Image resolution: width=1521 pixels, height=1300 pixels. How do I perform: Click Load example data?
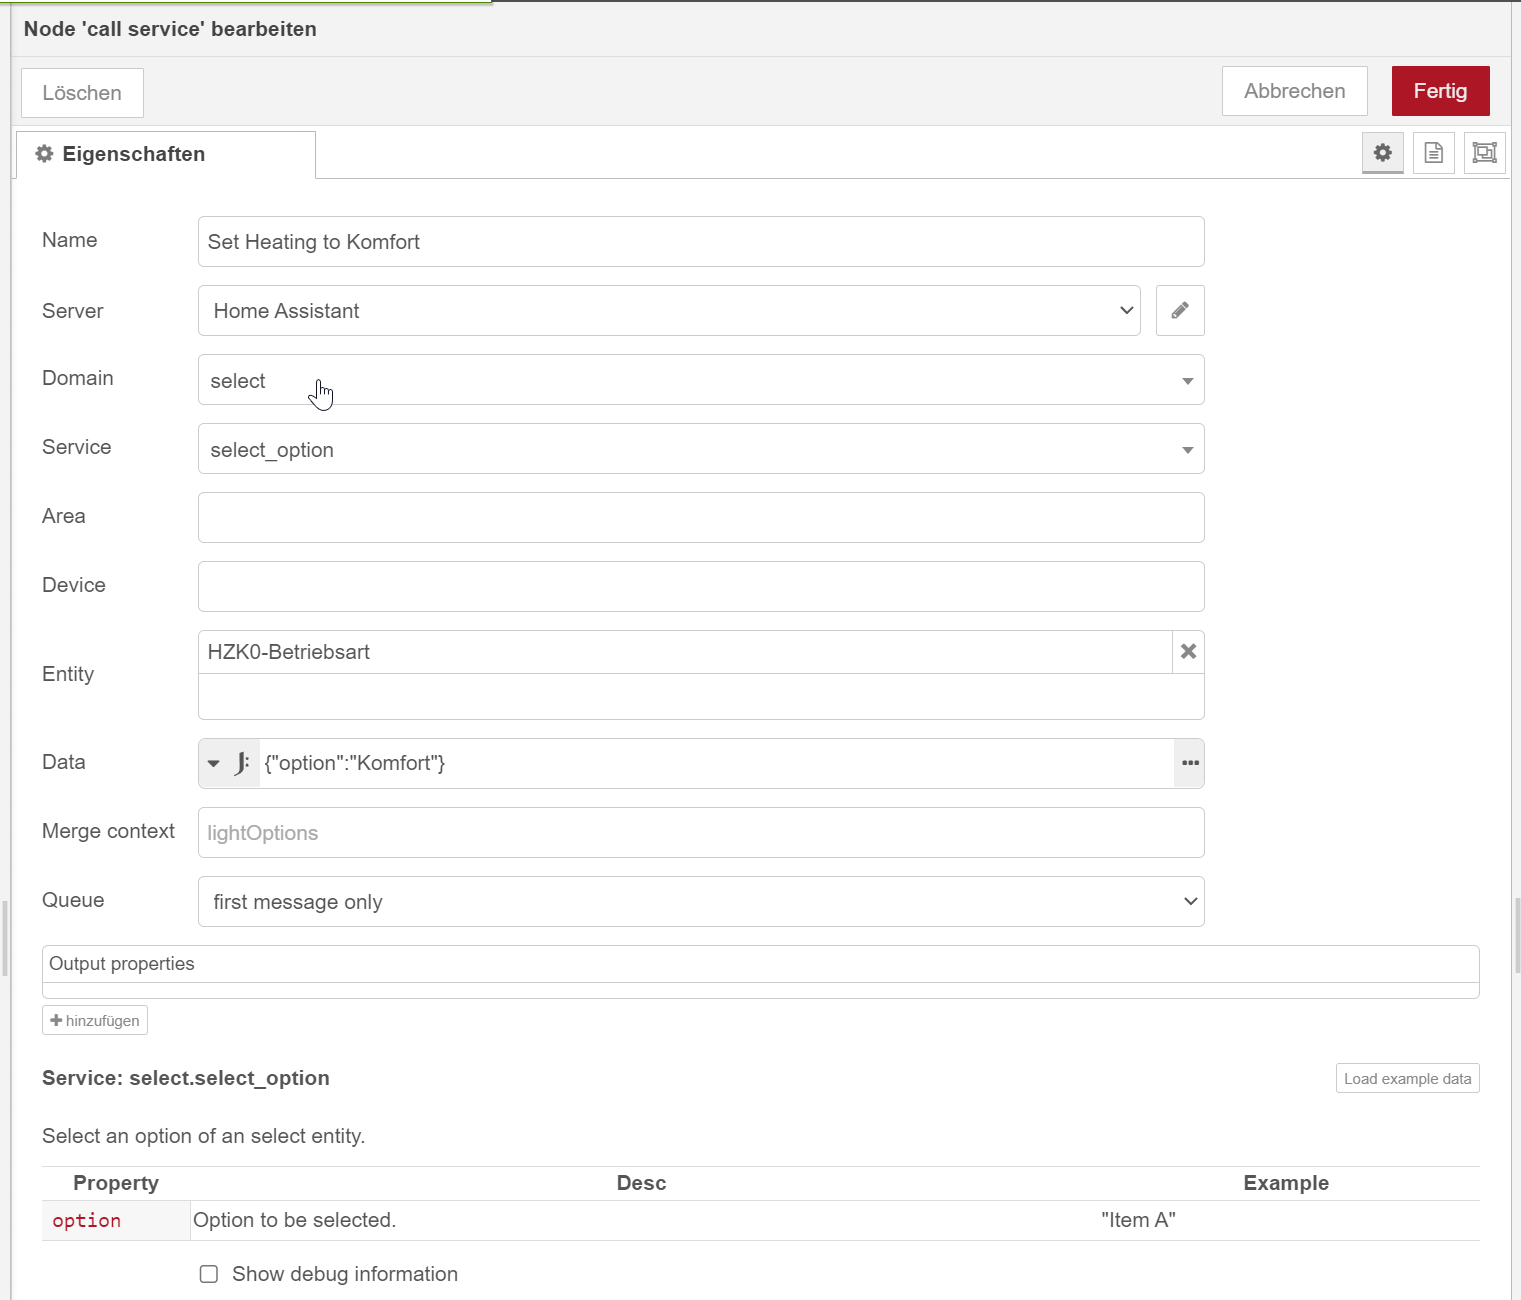(1407, 1078)
